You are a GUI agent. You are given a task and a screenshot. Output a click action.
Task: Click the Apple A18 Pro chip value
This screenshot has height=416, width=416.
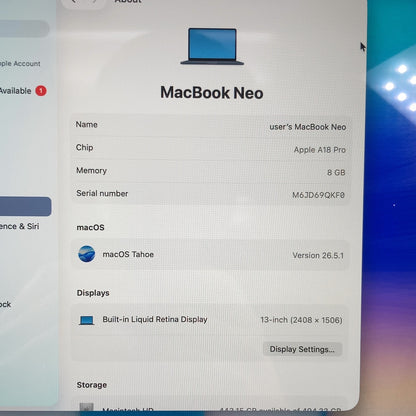click(319, 150)
